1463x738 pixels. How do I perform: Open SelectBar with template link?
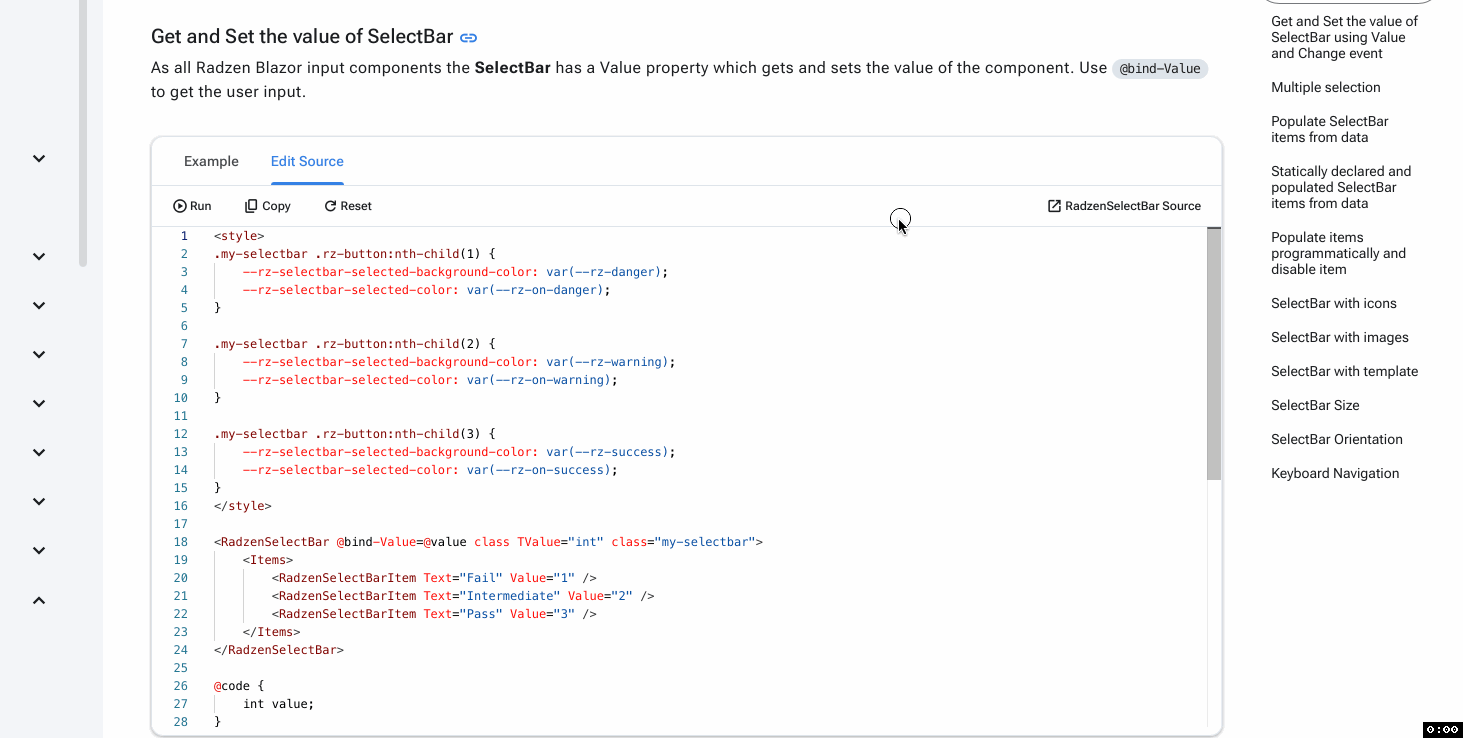1344,371
